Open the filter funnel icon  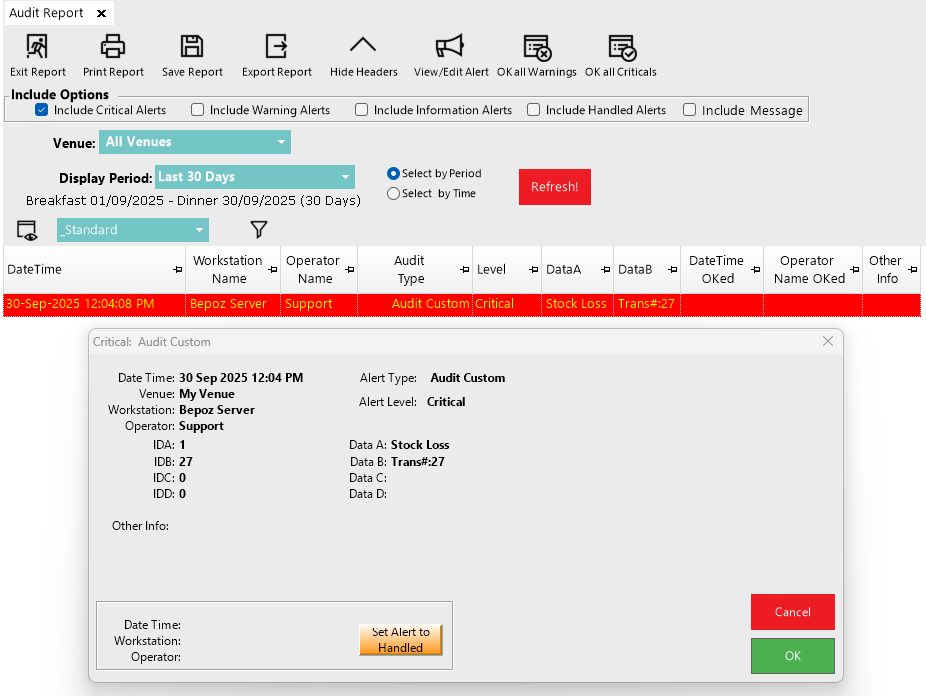pos(259,230)
